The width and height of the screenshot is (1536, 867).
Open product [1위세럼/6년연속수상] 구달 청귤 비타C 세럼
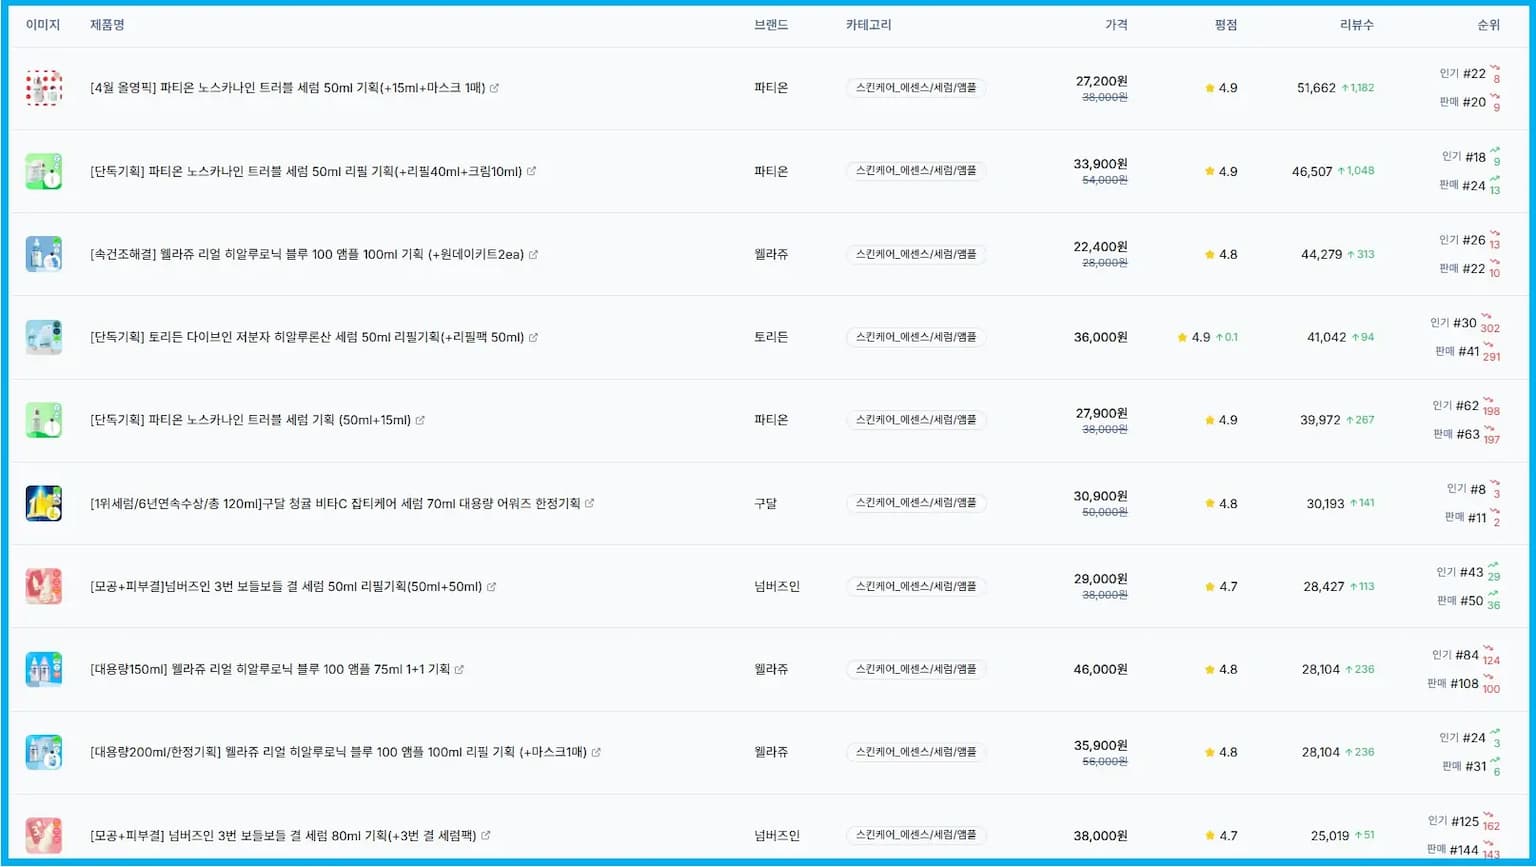point(335,503)
